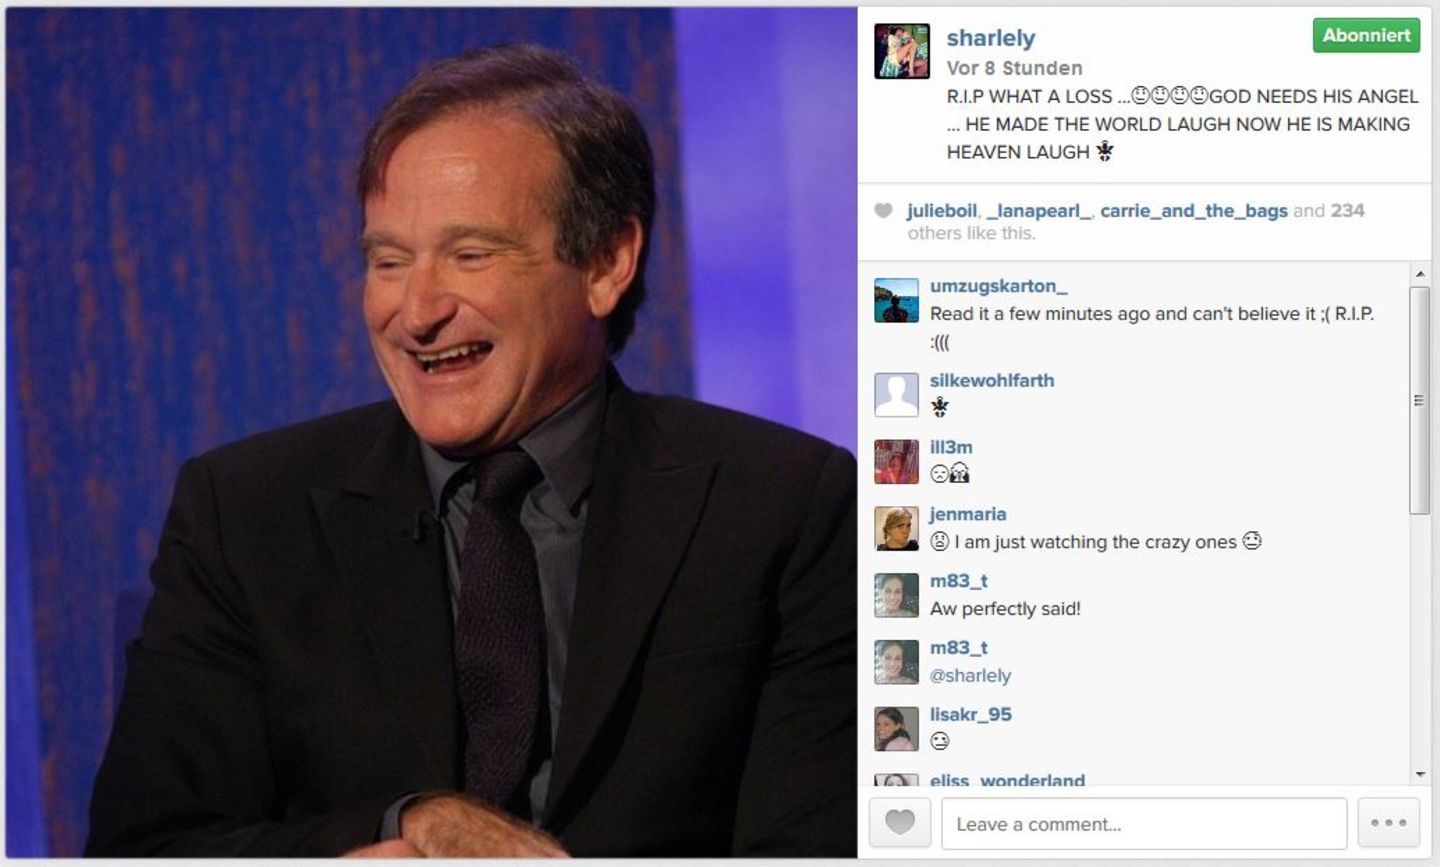Focus the Leave a comment field
1440x867 pixels.
tap(1144, 823)
